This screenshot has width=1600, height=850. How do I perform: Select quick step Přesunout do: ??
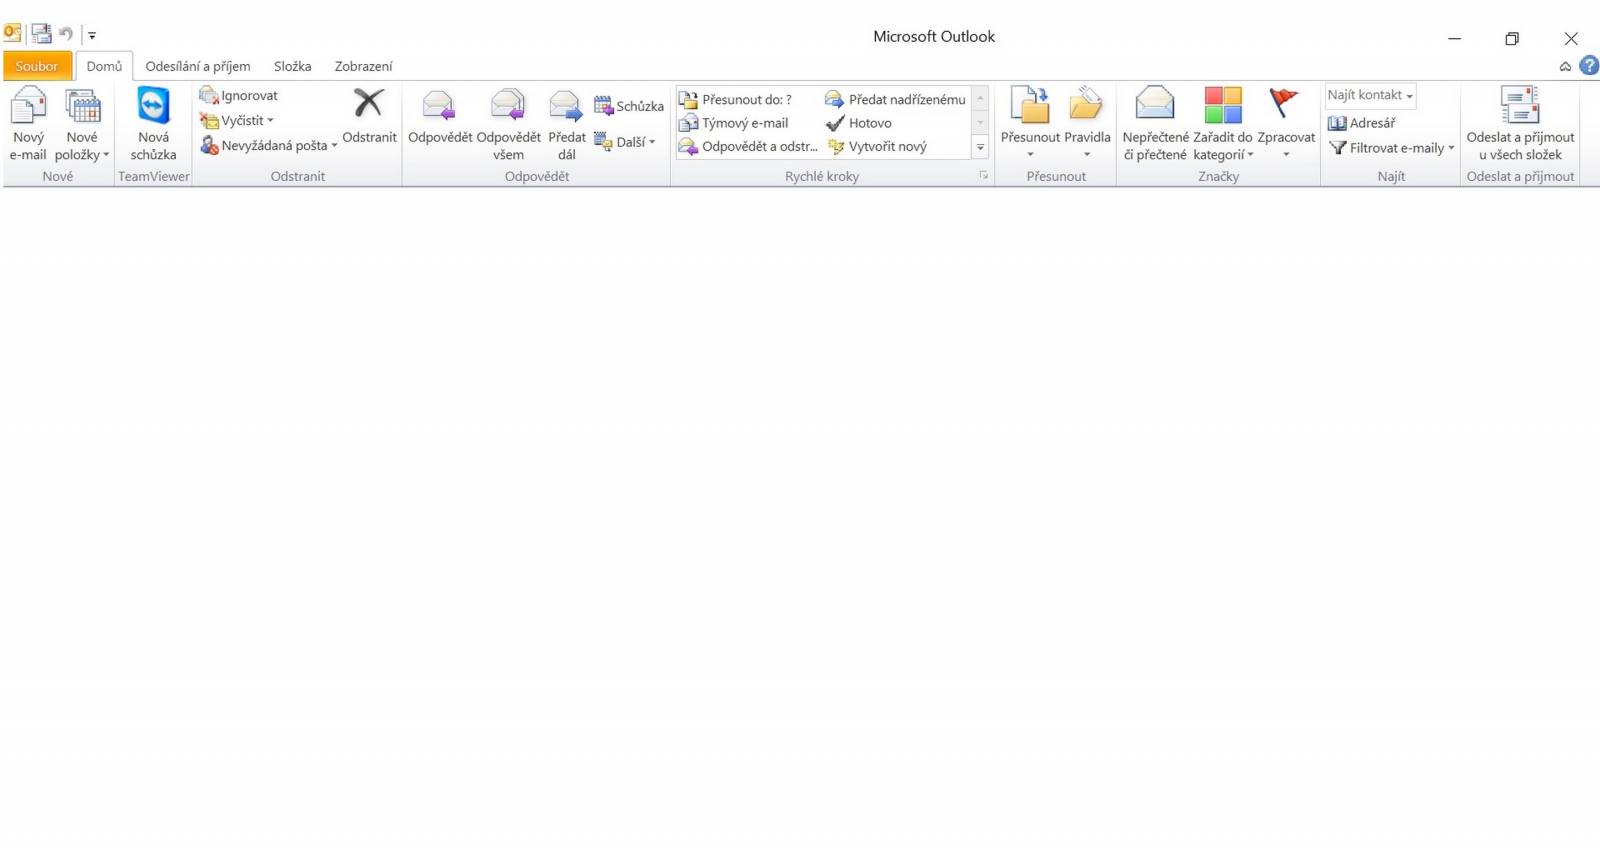click(736, 99)
